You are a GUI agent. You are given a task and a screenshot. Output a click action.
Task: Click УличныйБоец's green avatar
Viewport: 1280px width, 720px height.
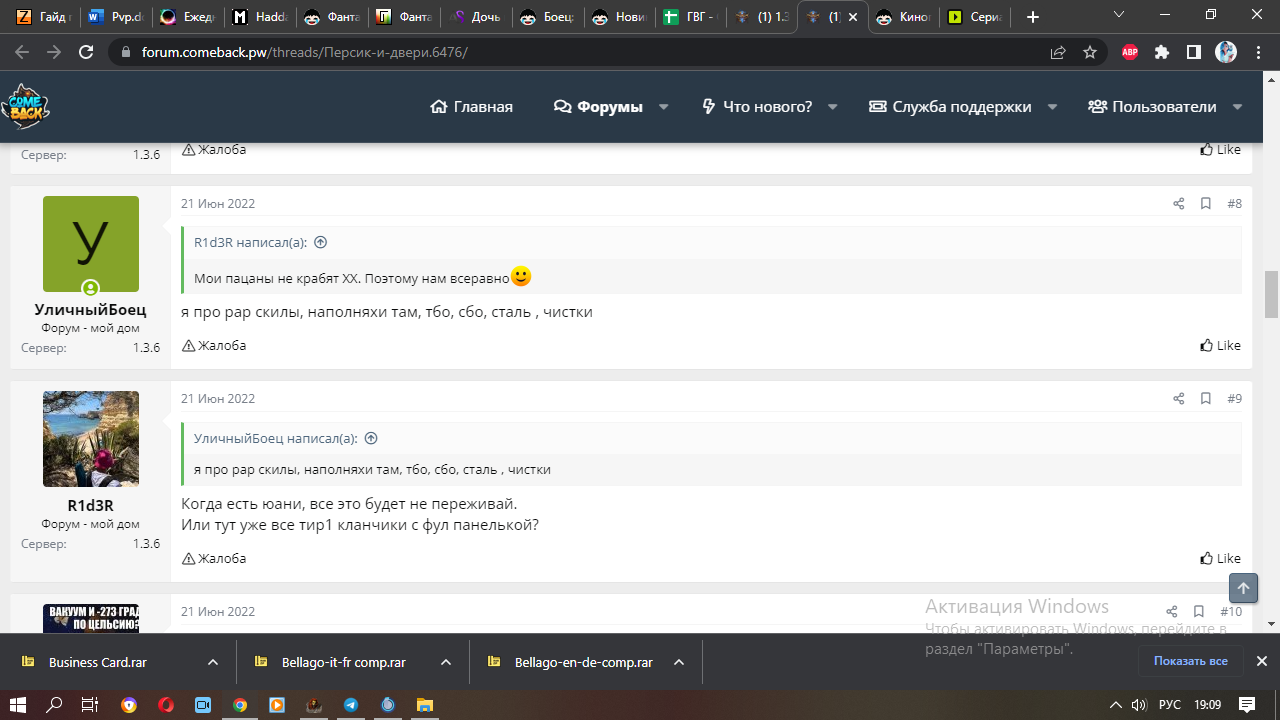pyautogui.click(x=91, y=244)
